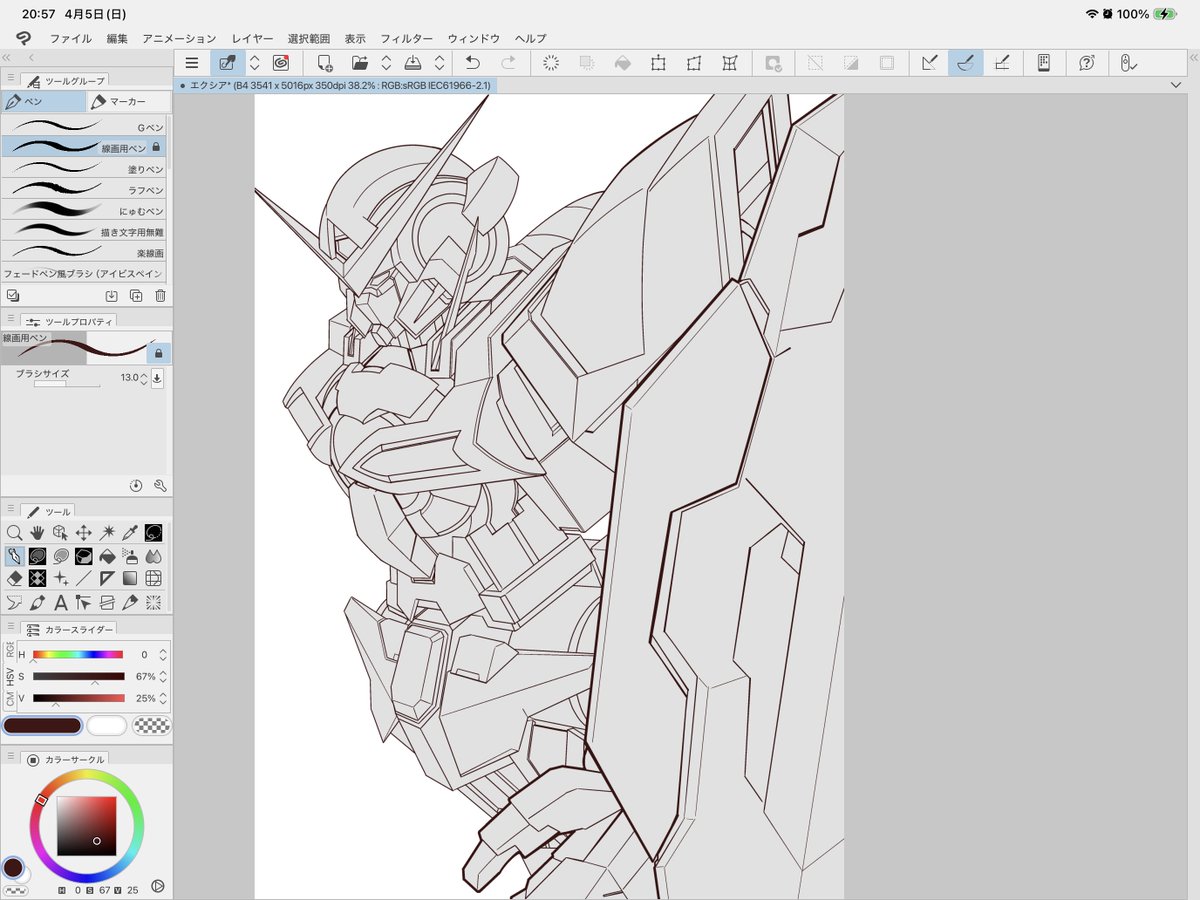Screen dimensions: 1200x900
Task: Select the Operation object cube tool
Action: 60,533
